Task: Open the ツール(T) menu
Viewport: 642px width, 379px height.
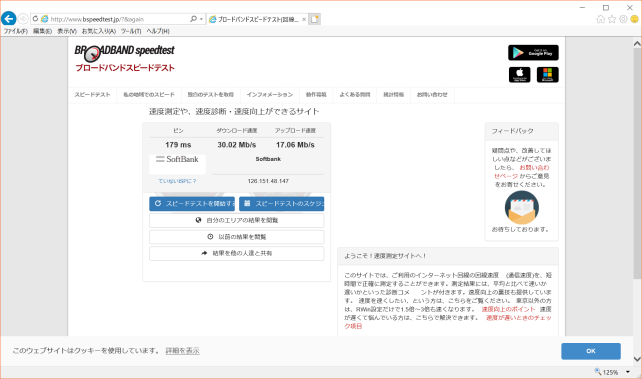Action: (131, 31)
